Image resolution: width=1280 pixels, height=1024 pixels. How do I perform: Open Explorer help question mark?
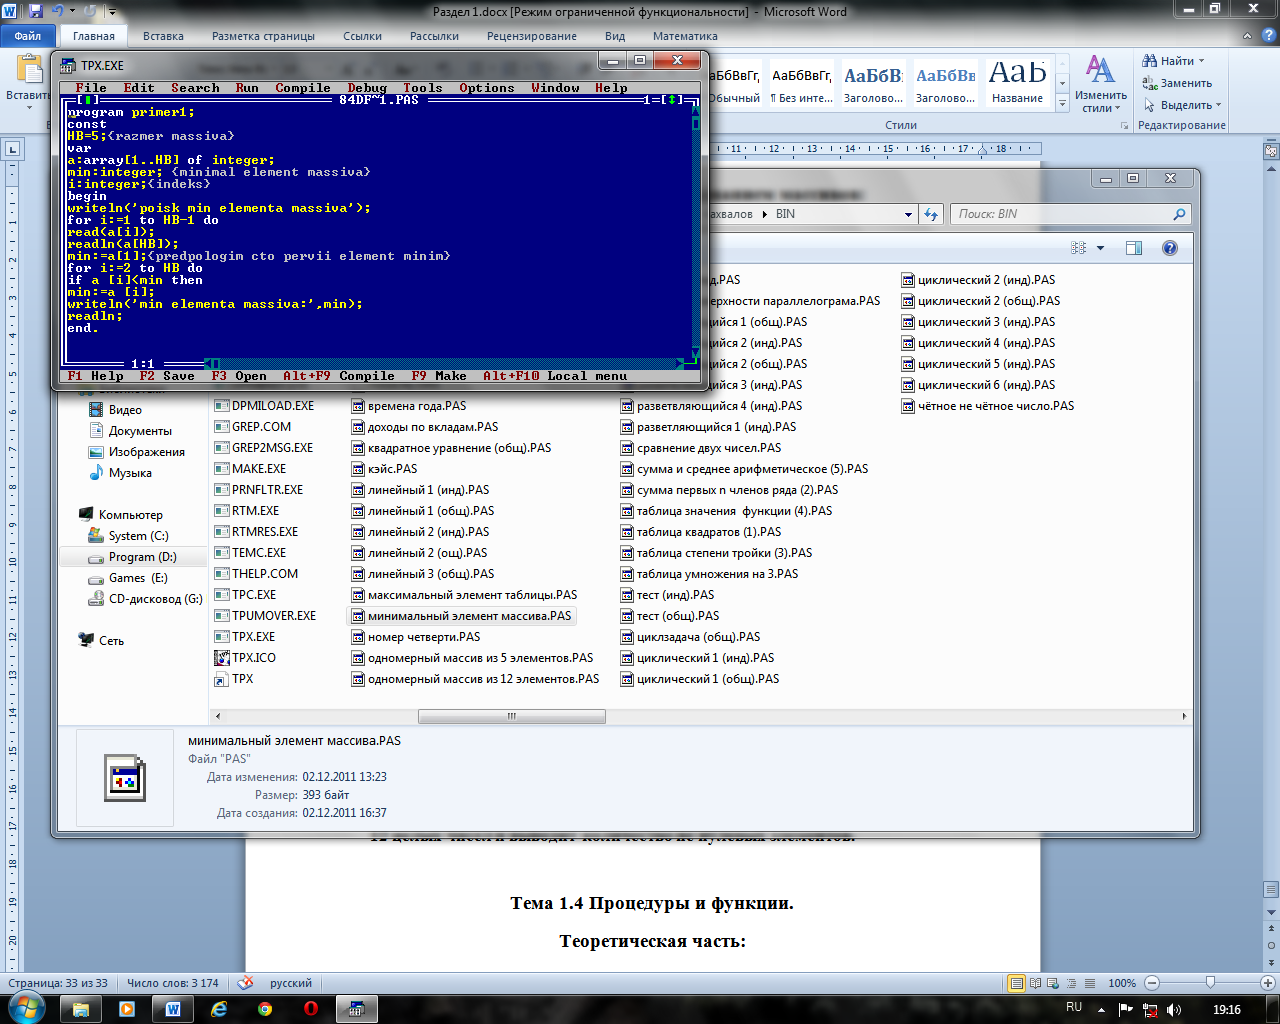point(1170,248)
